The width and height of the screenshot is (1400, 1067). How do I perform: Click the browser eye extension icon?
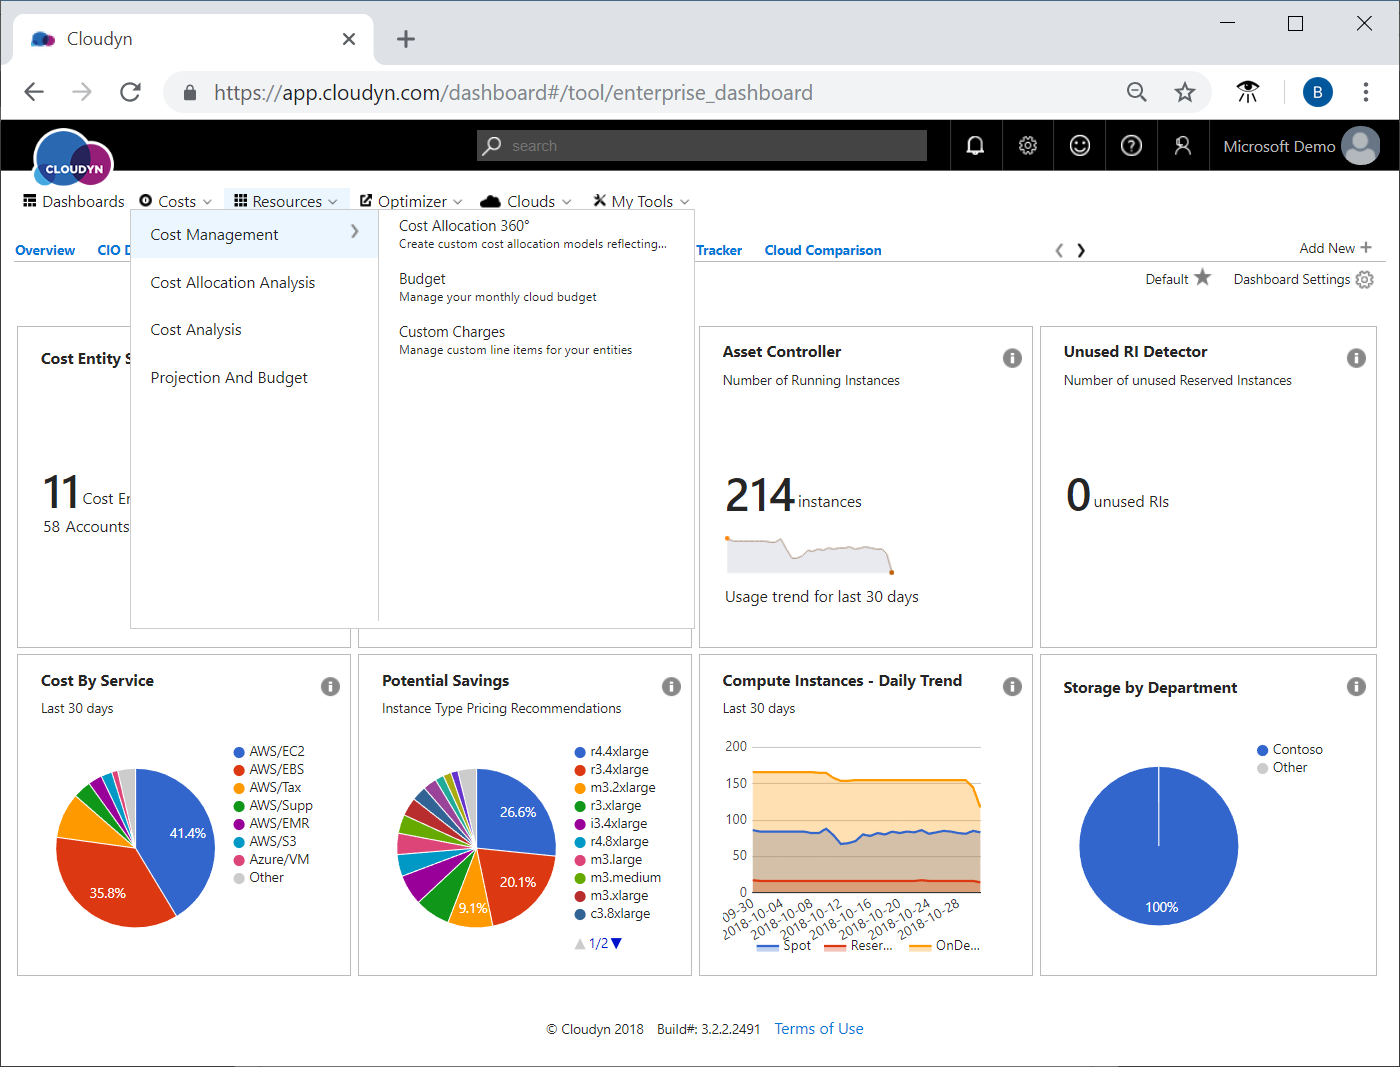(1247, 92)
